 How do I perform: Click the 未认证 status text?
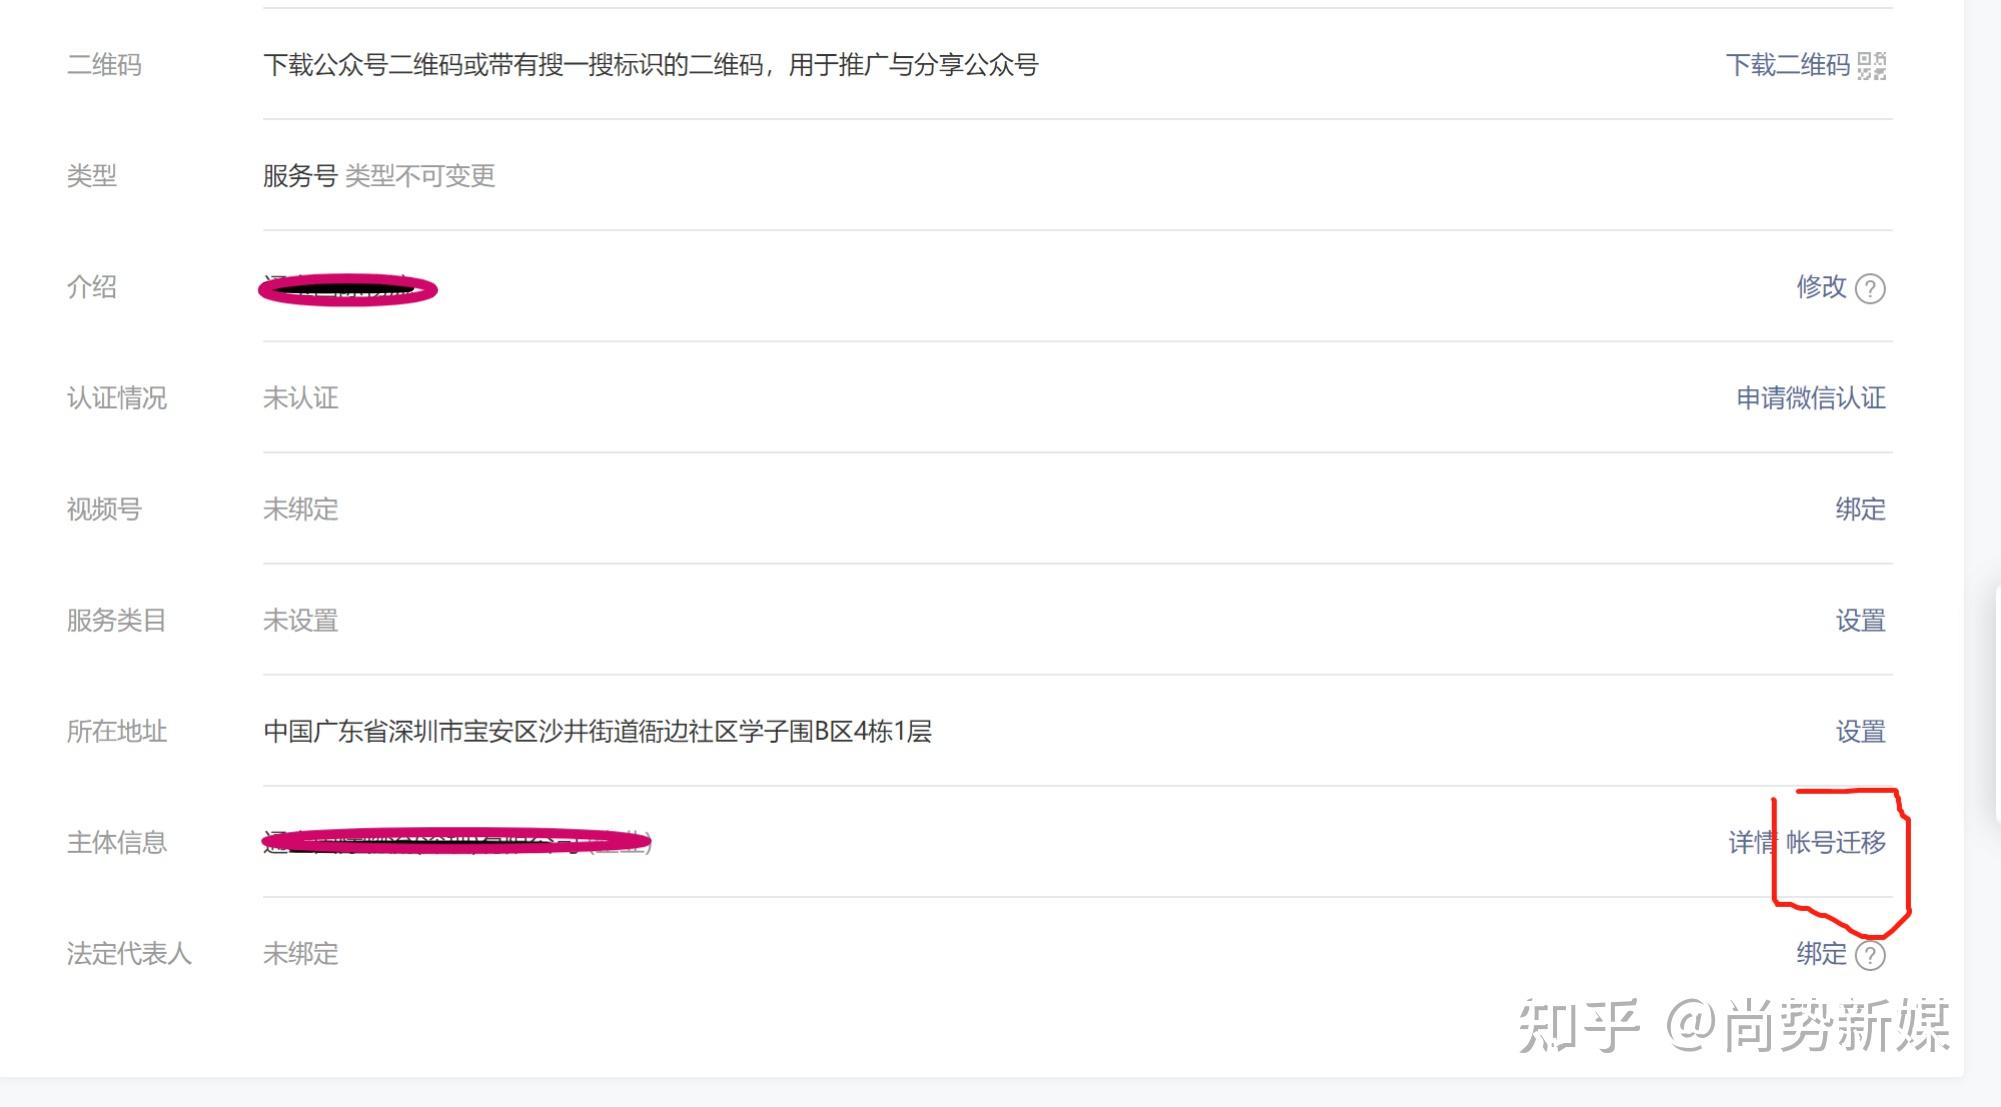pos(300,399)
